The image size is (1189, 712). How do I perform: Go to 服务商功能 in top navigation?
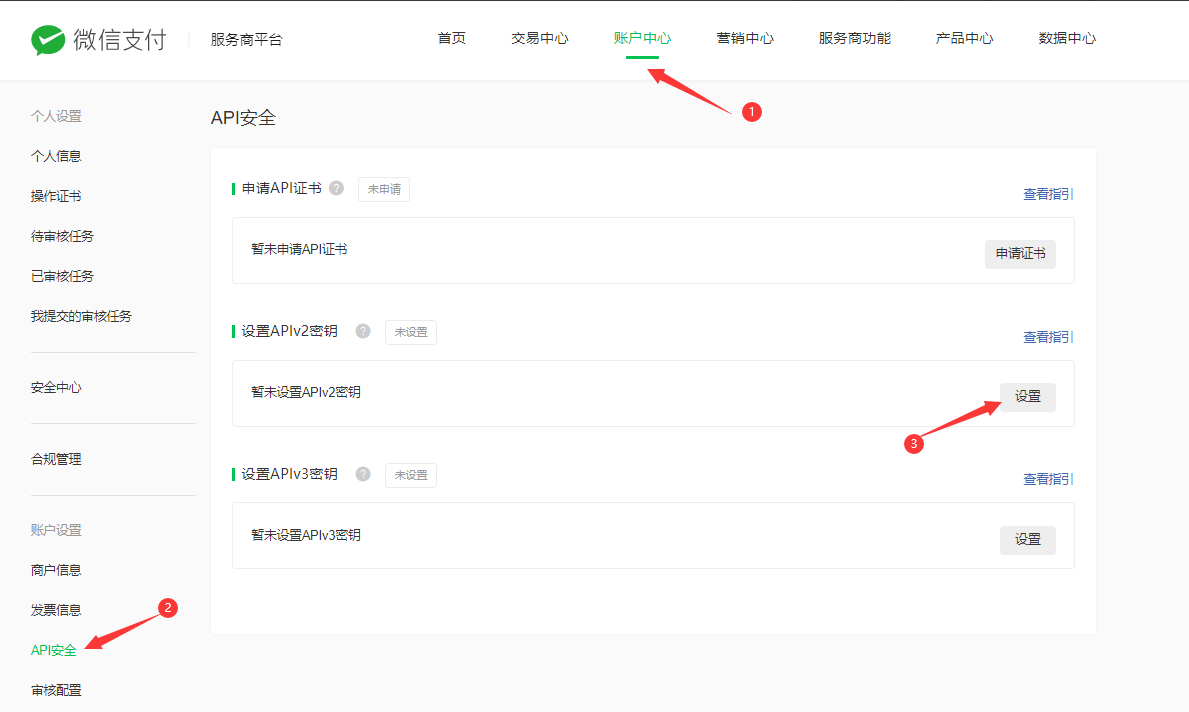(854, 39)
